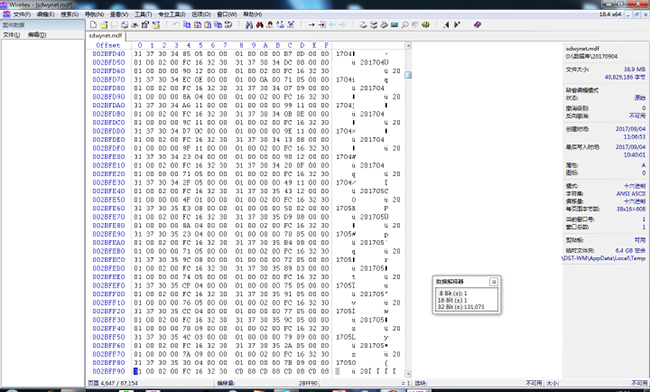Expand the 选项(O) menu

201,15
